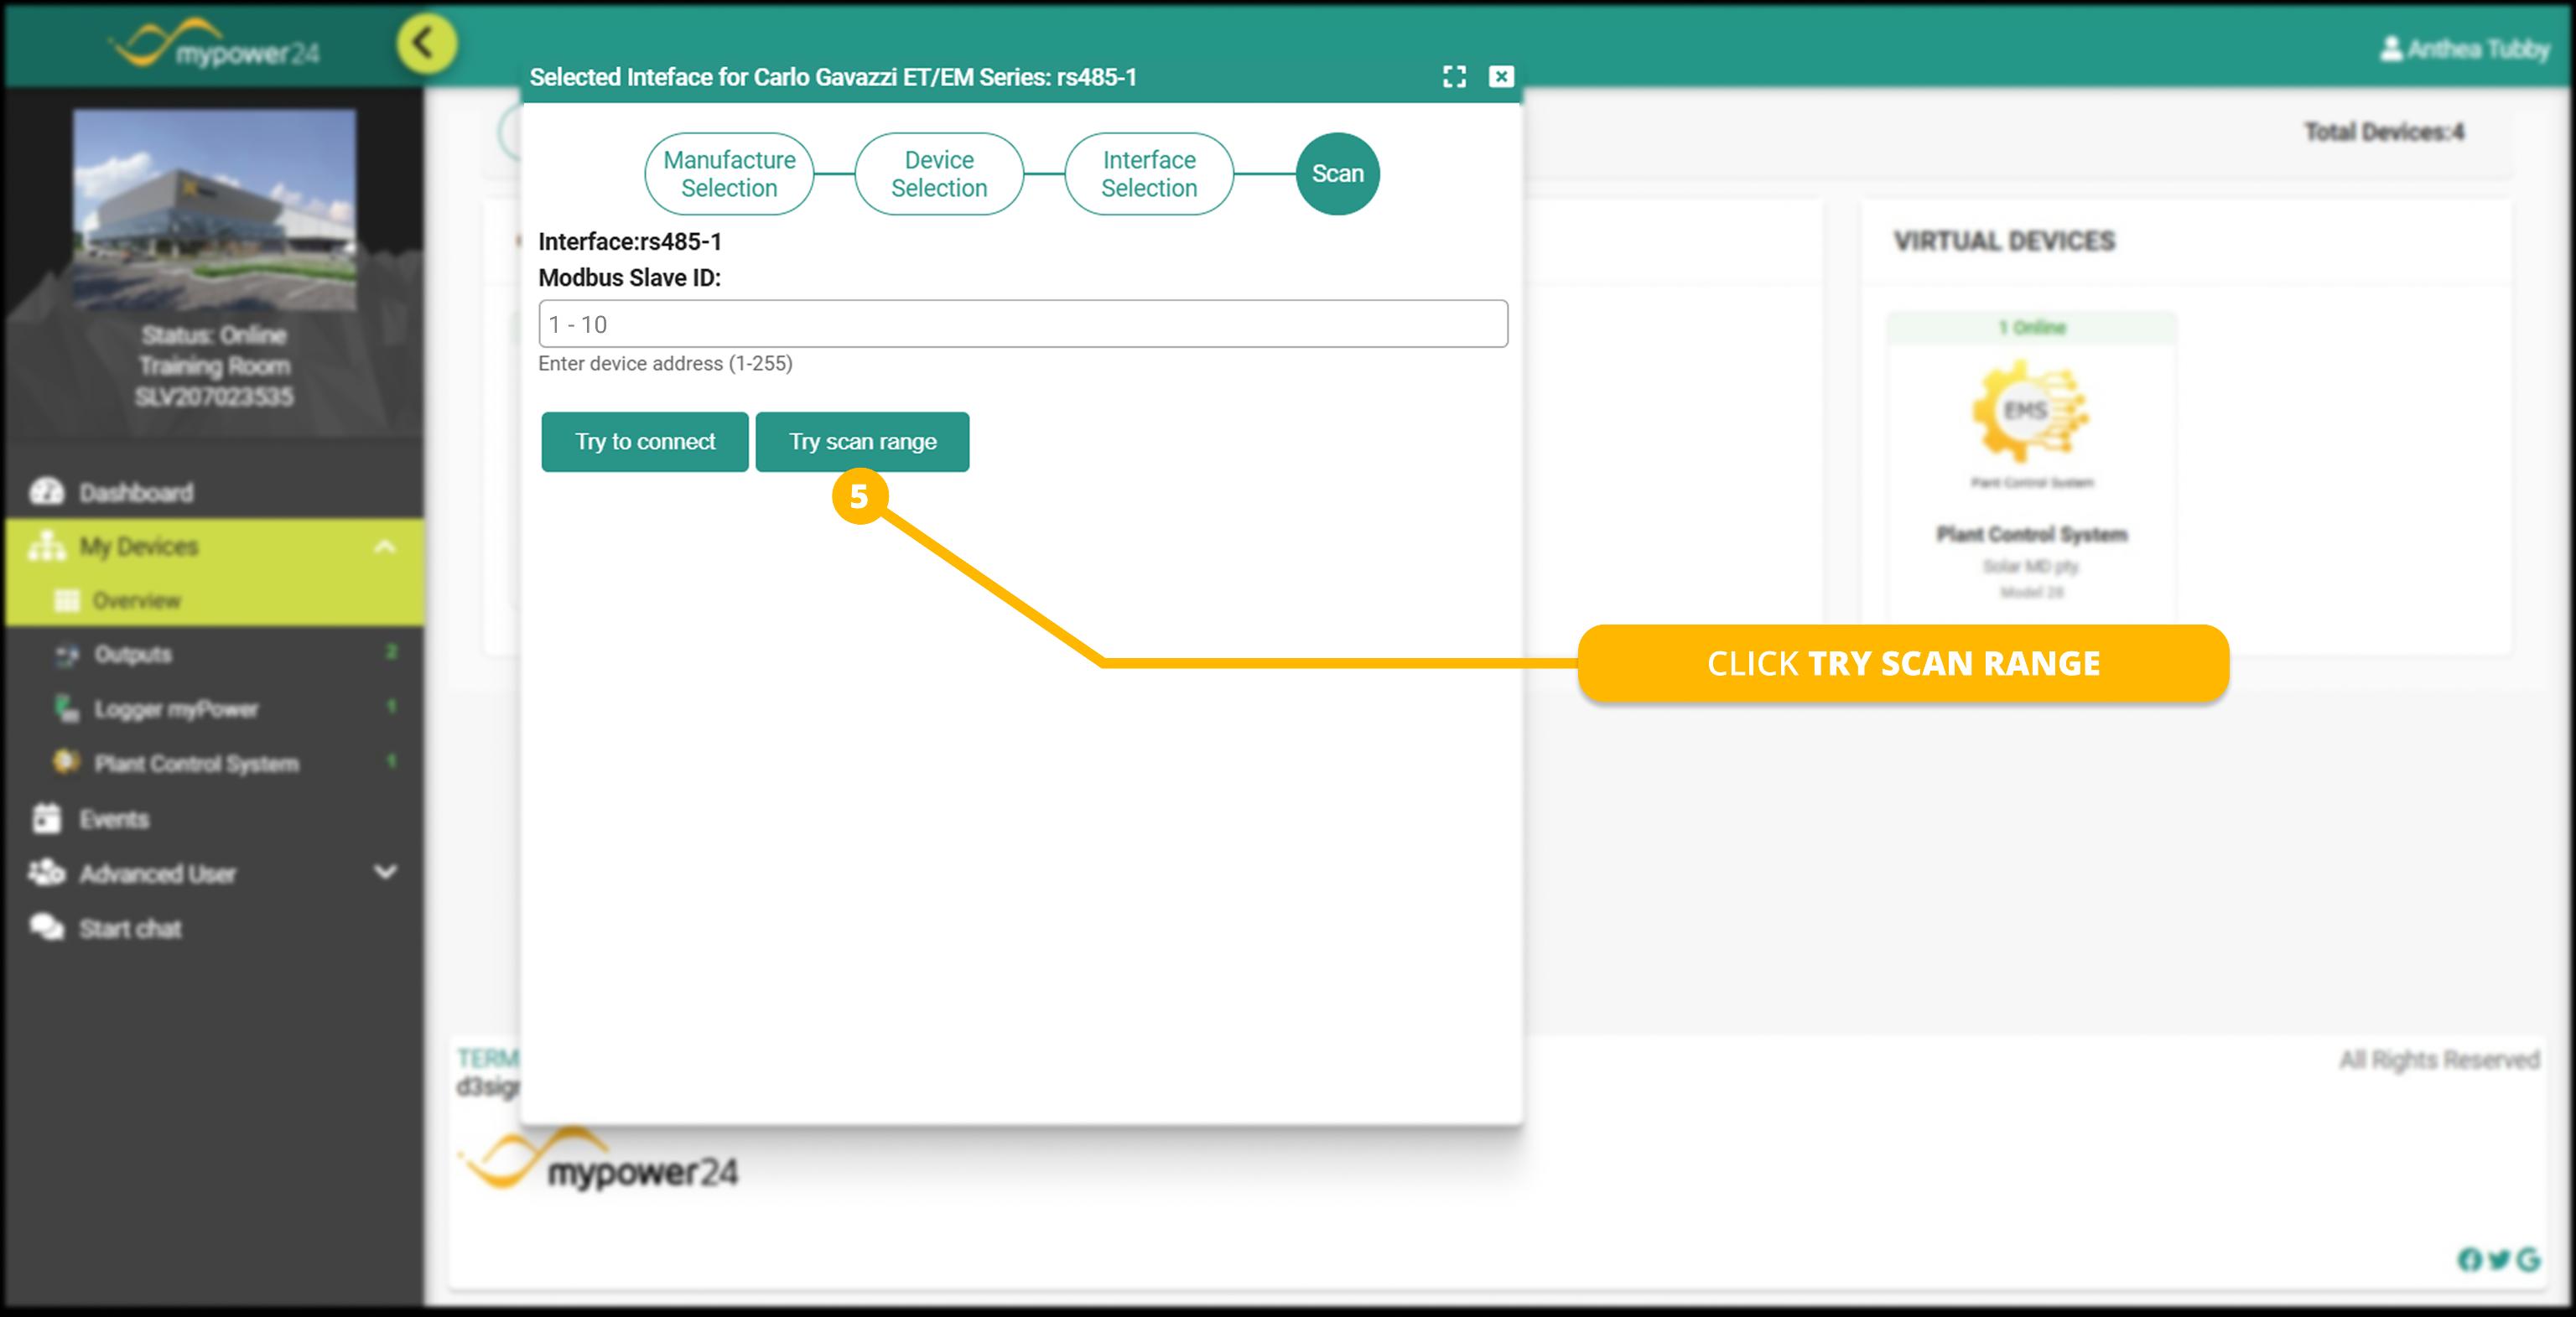Collapse the My Devices menu chevron
2576x1317 pixels.
coord(384,547)
